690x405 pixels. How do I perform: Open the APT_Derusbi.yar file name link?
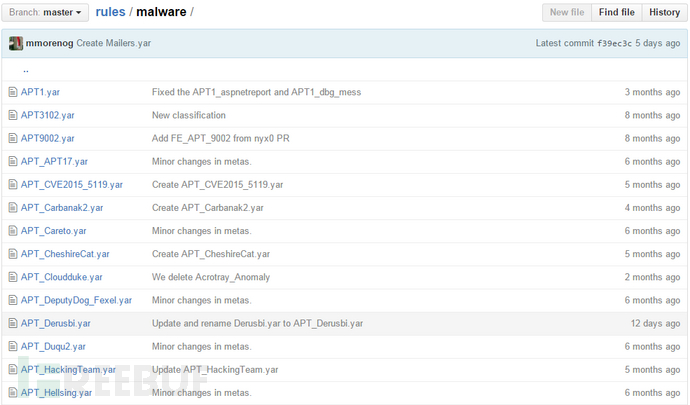(x=55, y=323)
